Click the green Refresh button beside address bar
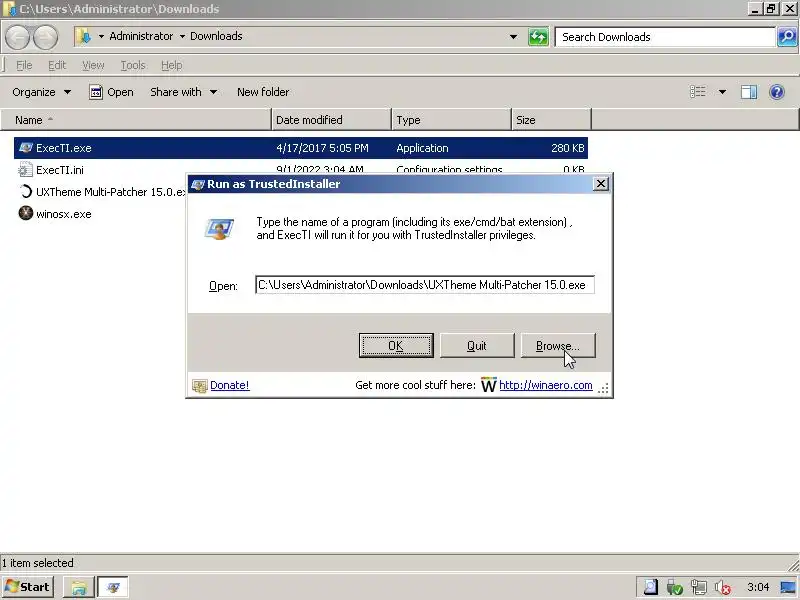 click(538, 37)
